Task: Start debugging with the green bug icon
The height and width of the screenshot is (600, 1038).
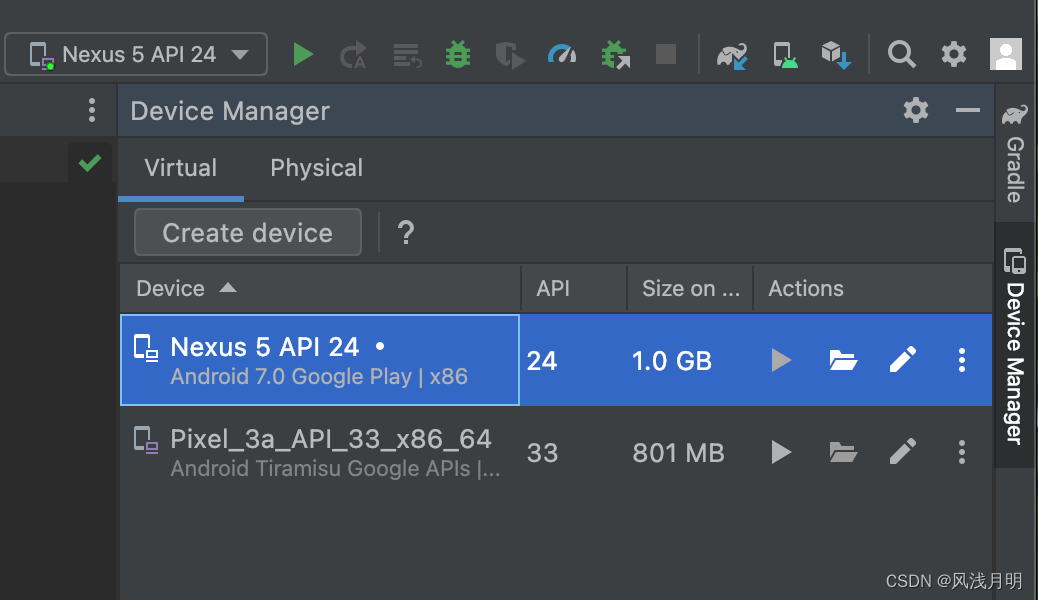Action: point(457,54)
